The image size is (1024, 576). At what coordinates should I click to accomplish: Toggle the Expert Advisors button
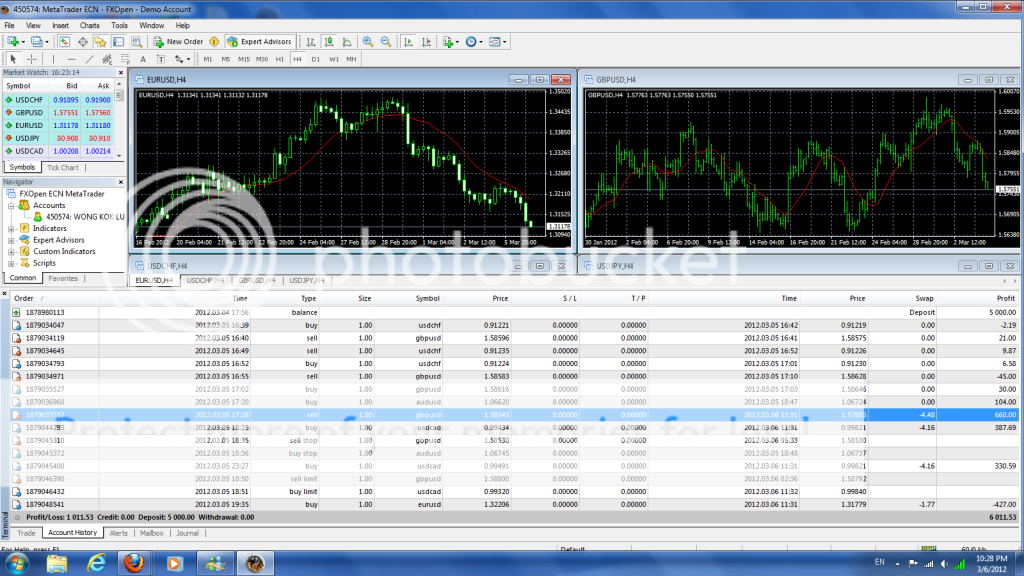pyautogui.click(x=259, y=42)
